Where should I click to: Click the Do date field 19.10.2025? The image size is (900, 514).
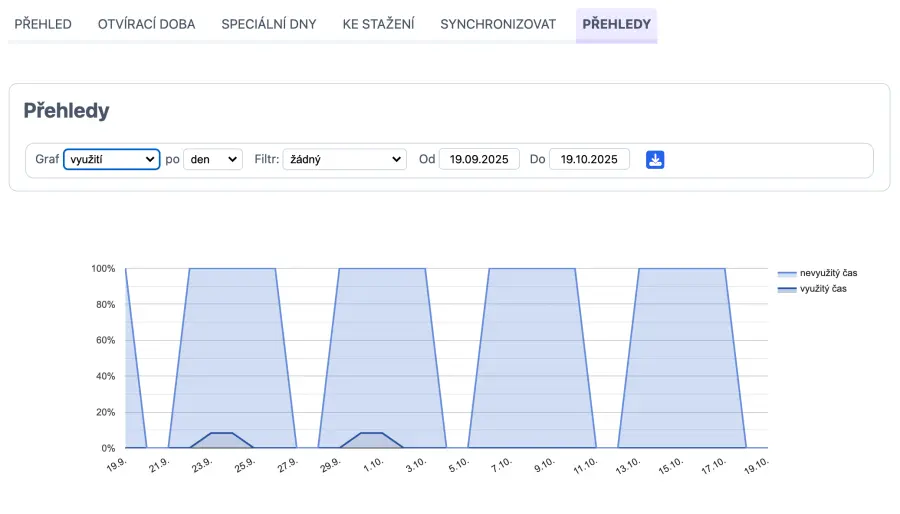tap(589, 159)
